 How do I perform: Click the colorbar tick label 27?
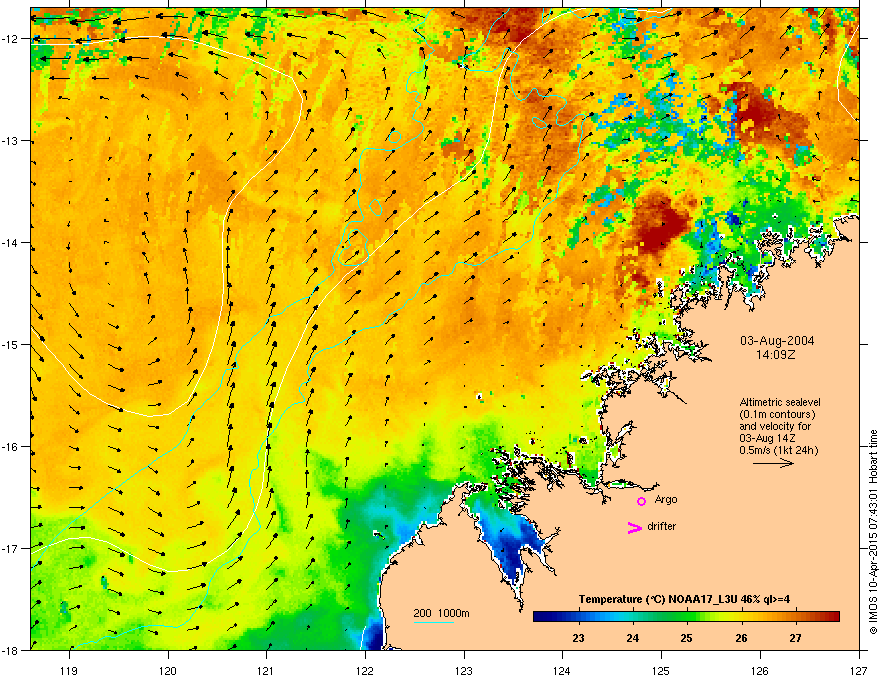[795, 638]
